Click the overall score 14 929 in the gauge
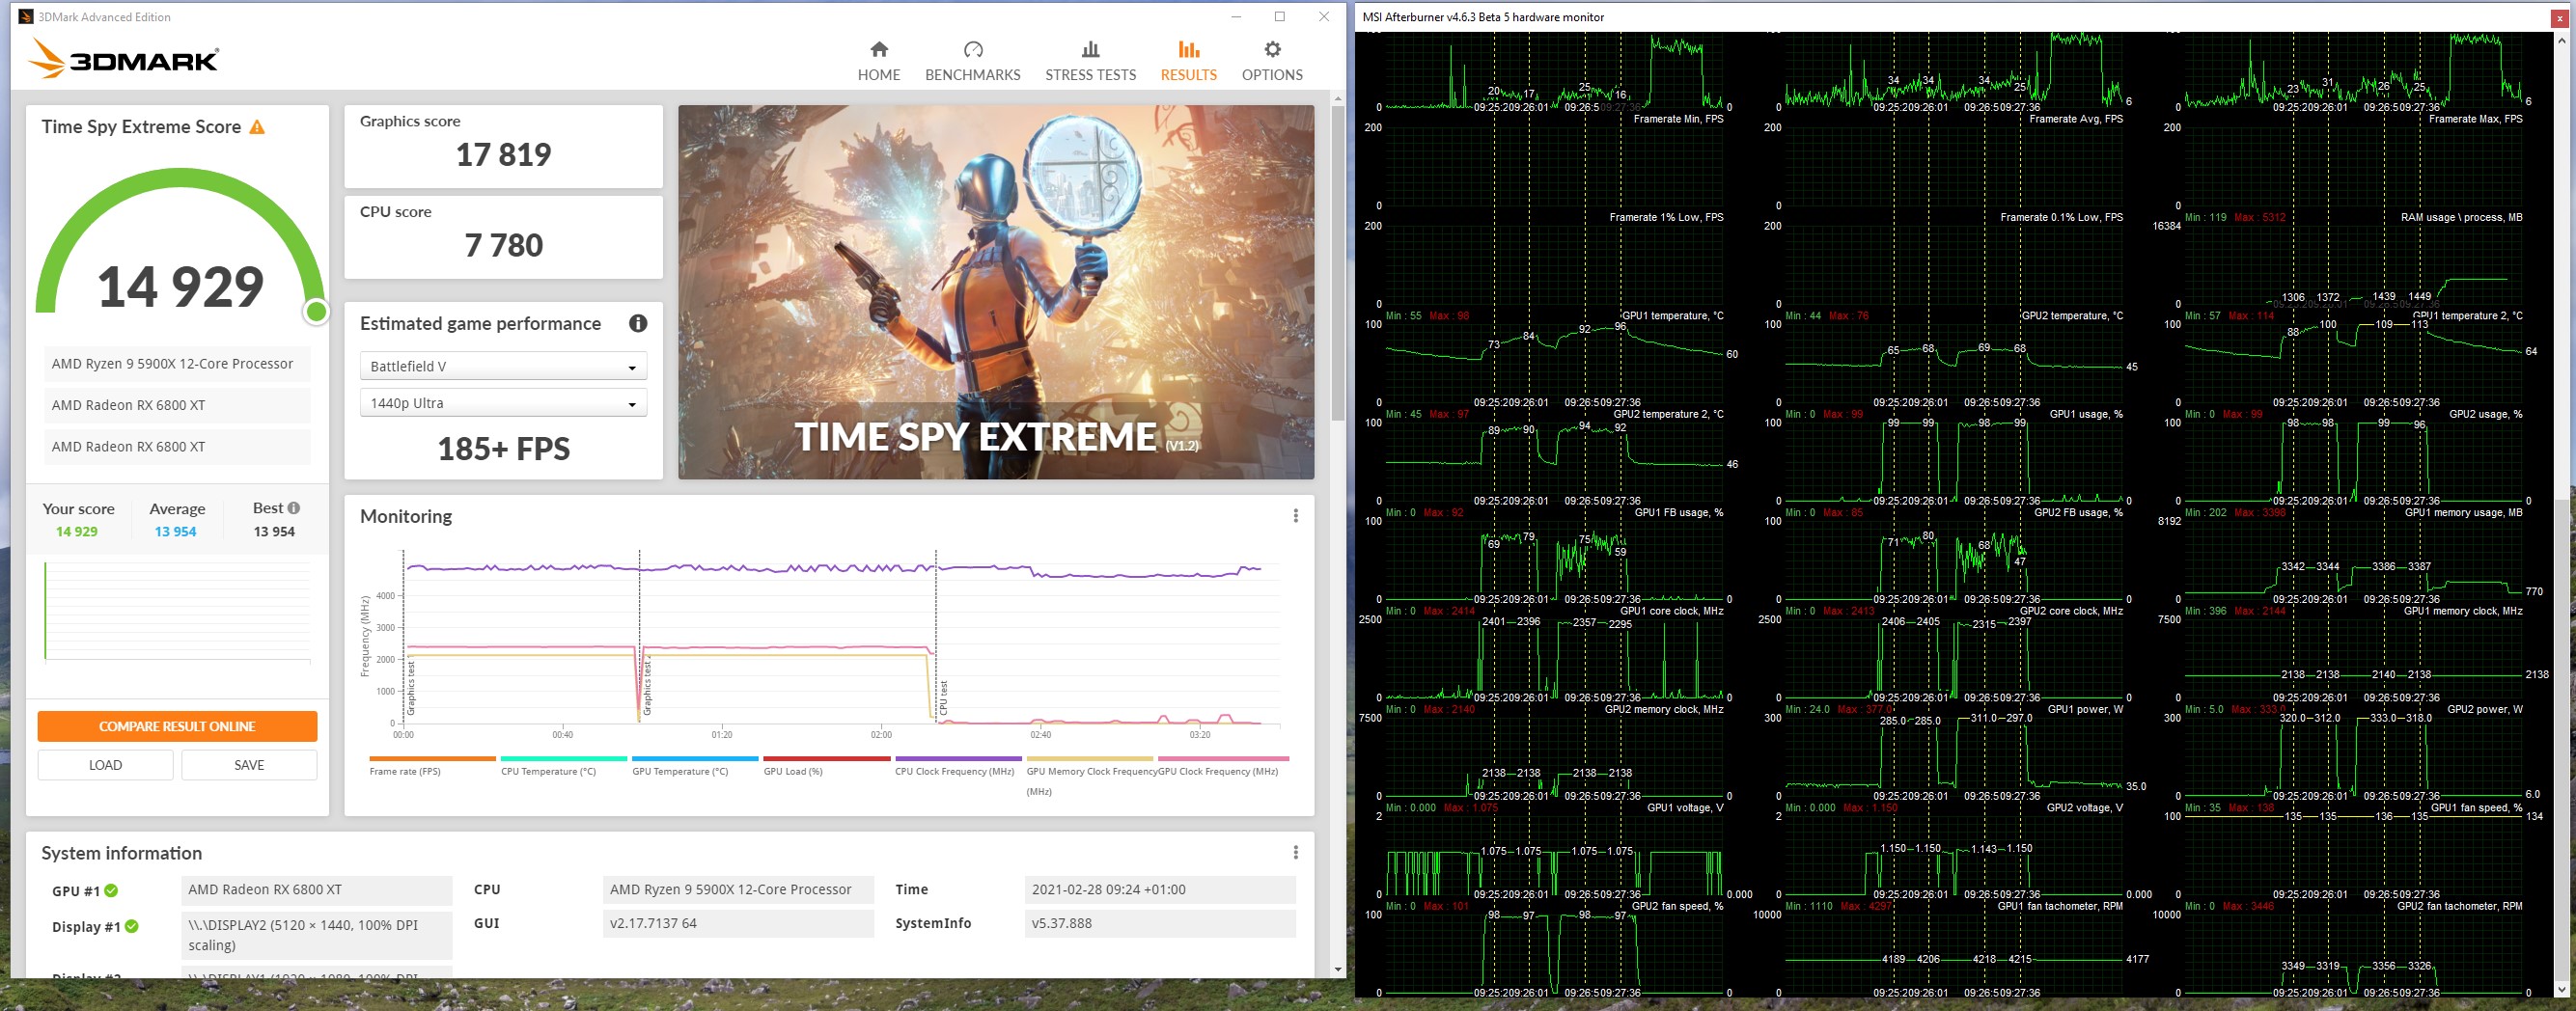2576x1011 pixels. pyautogui.click(x=180, y=287)
